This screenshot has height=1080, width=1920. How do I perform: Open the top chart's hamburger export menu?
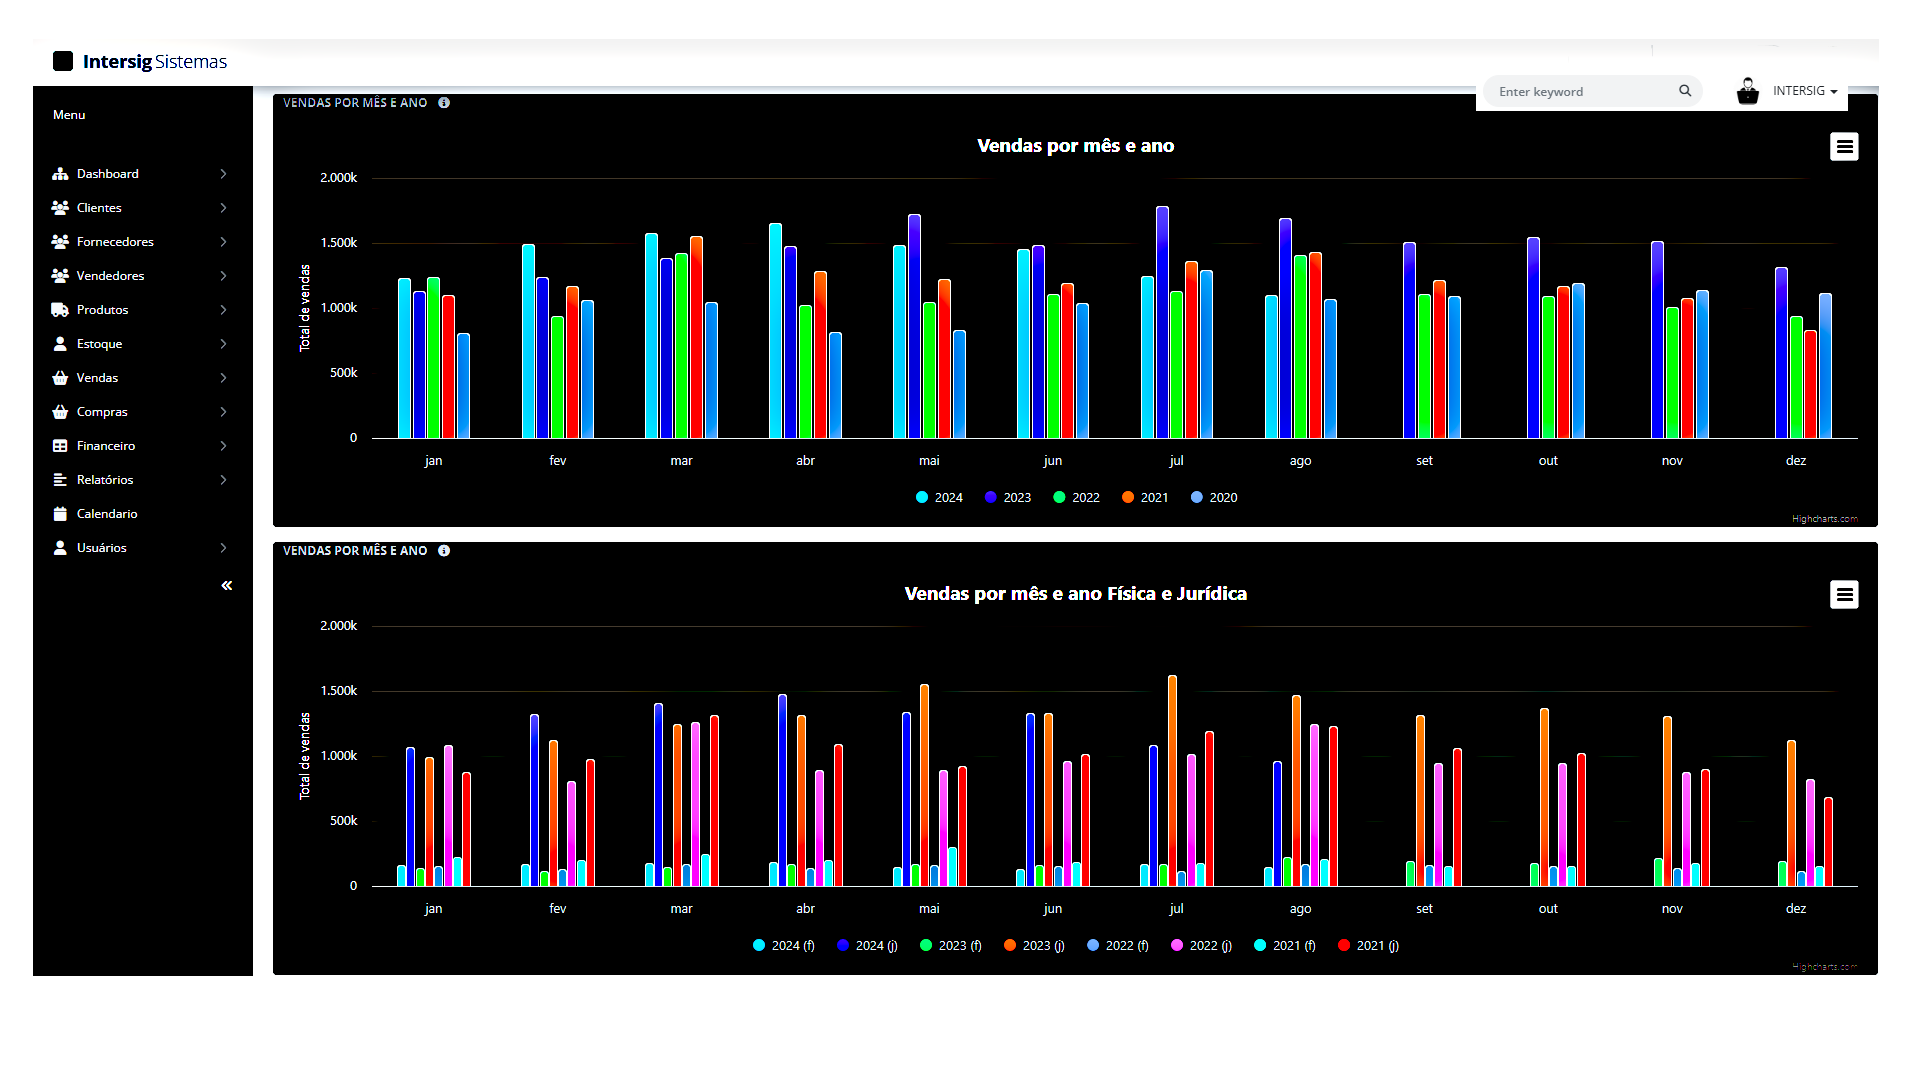pyautogui.click(x=1844, y=147)
